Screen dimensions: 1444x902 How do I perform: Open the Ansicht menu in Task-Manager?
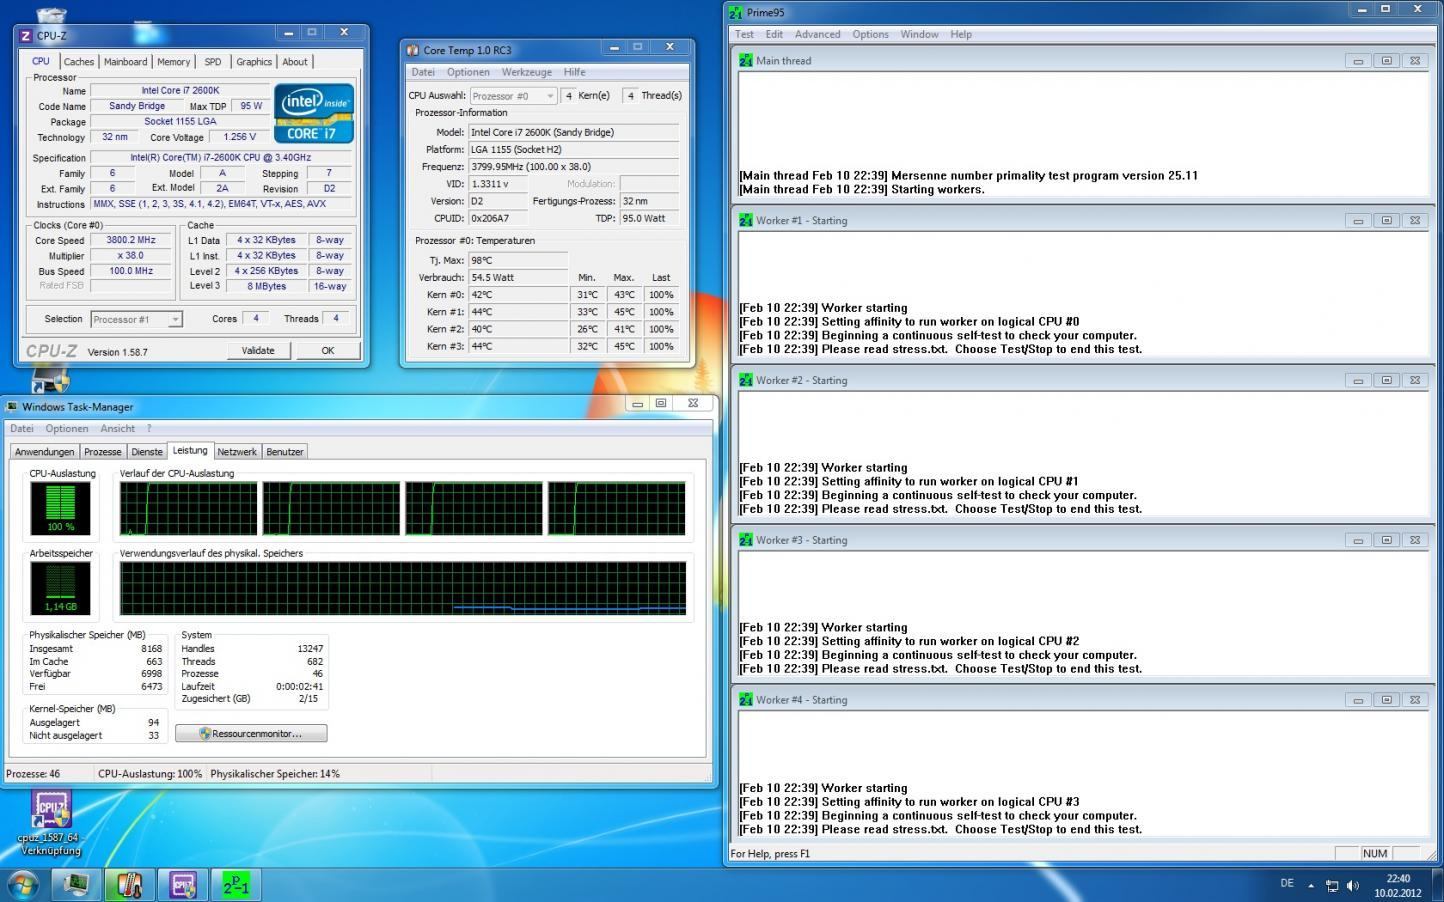point(118,429)
